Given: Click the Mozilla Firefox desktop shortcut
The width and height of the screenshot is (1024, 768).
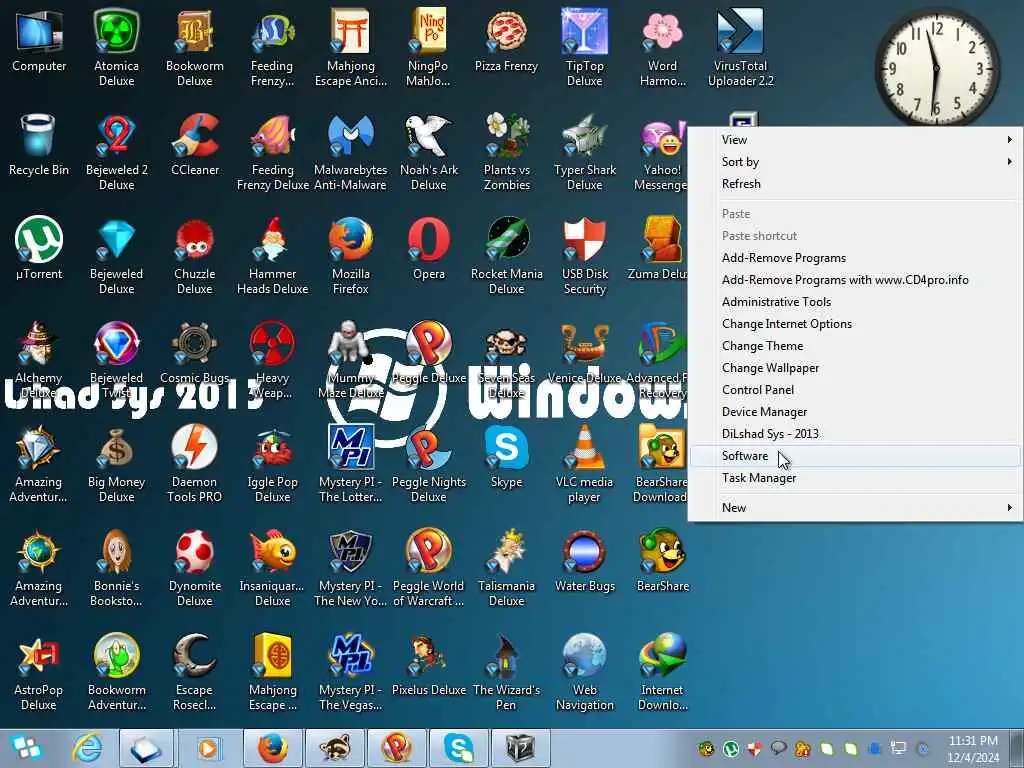Looking at the screenshot, I should (351, 255).
